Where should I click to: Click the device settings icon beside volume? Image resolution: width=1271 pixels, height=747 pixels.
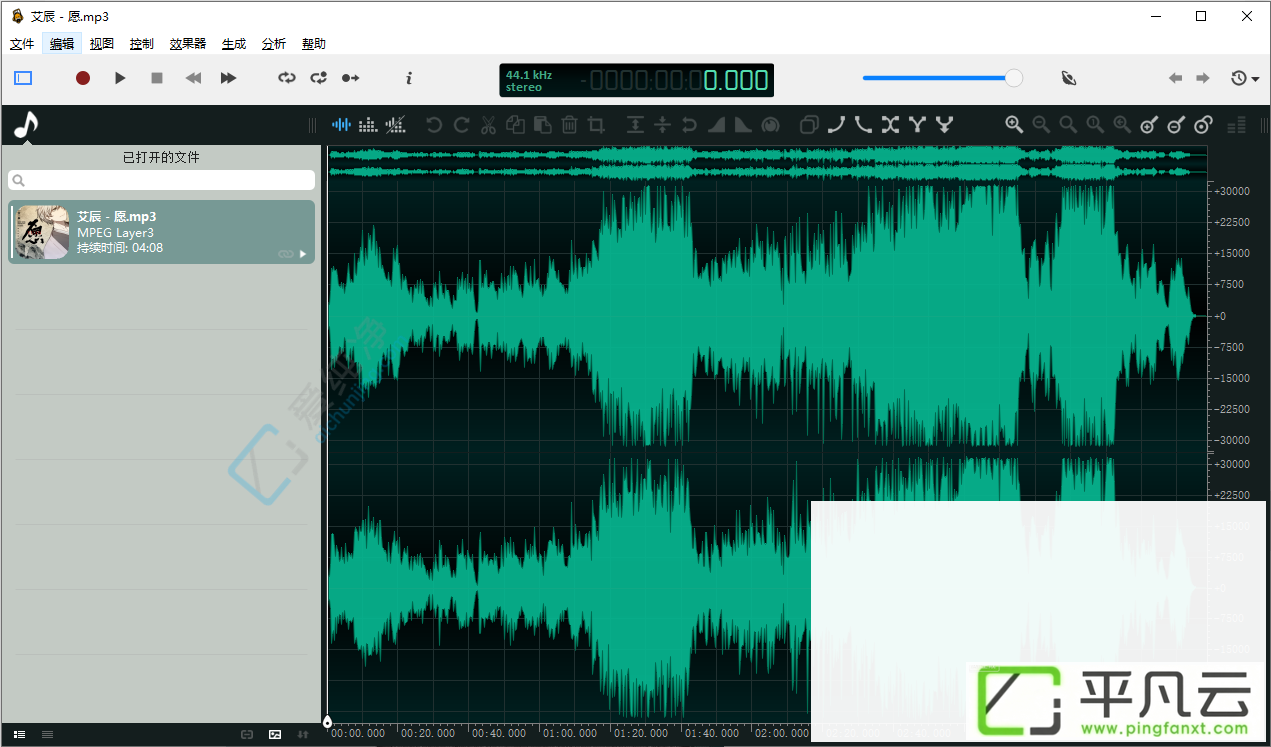(x=1069, y=78)
